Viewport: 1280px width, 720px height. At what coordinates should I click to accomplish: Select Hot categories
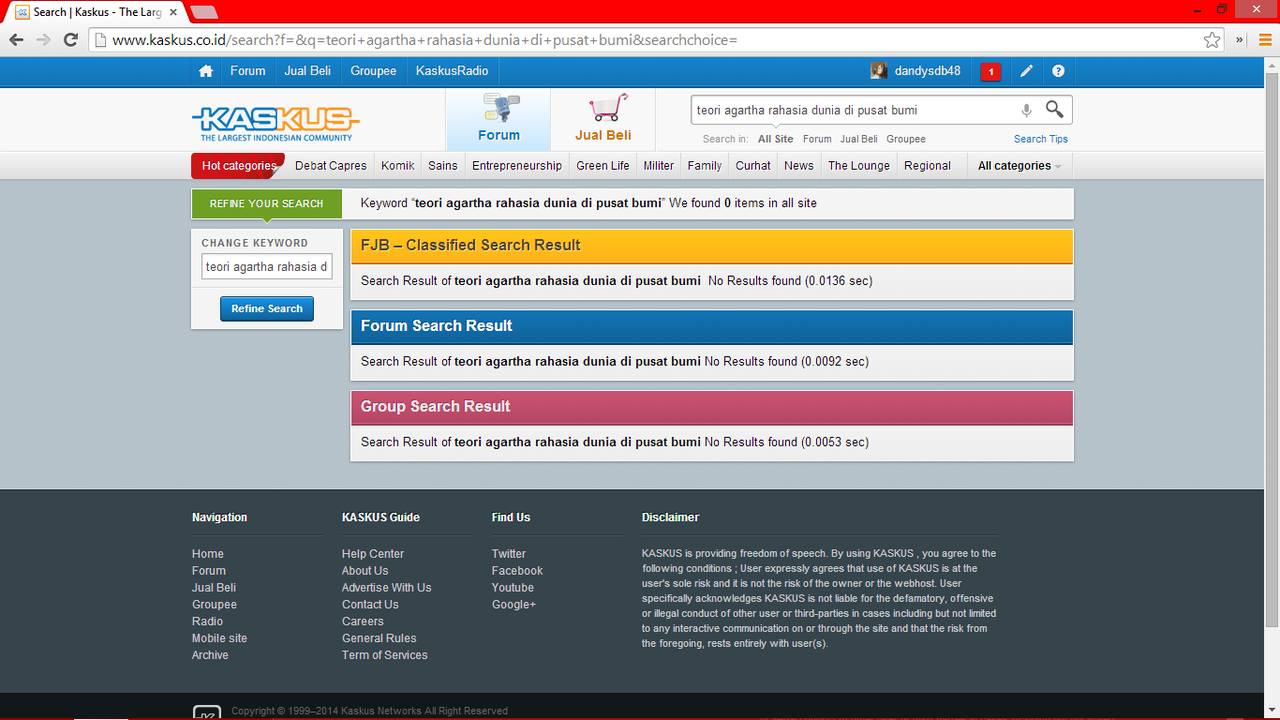(x=238, y=166)
